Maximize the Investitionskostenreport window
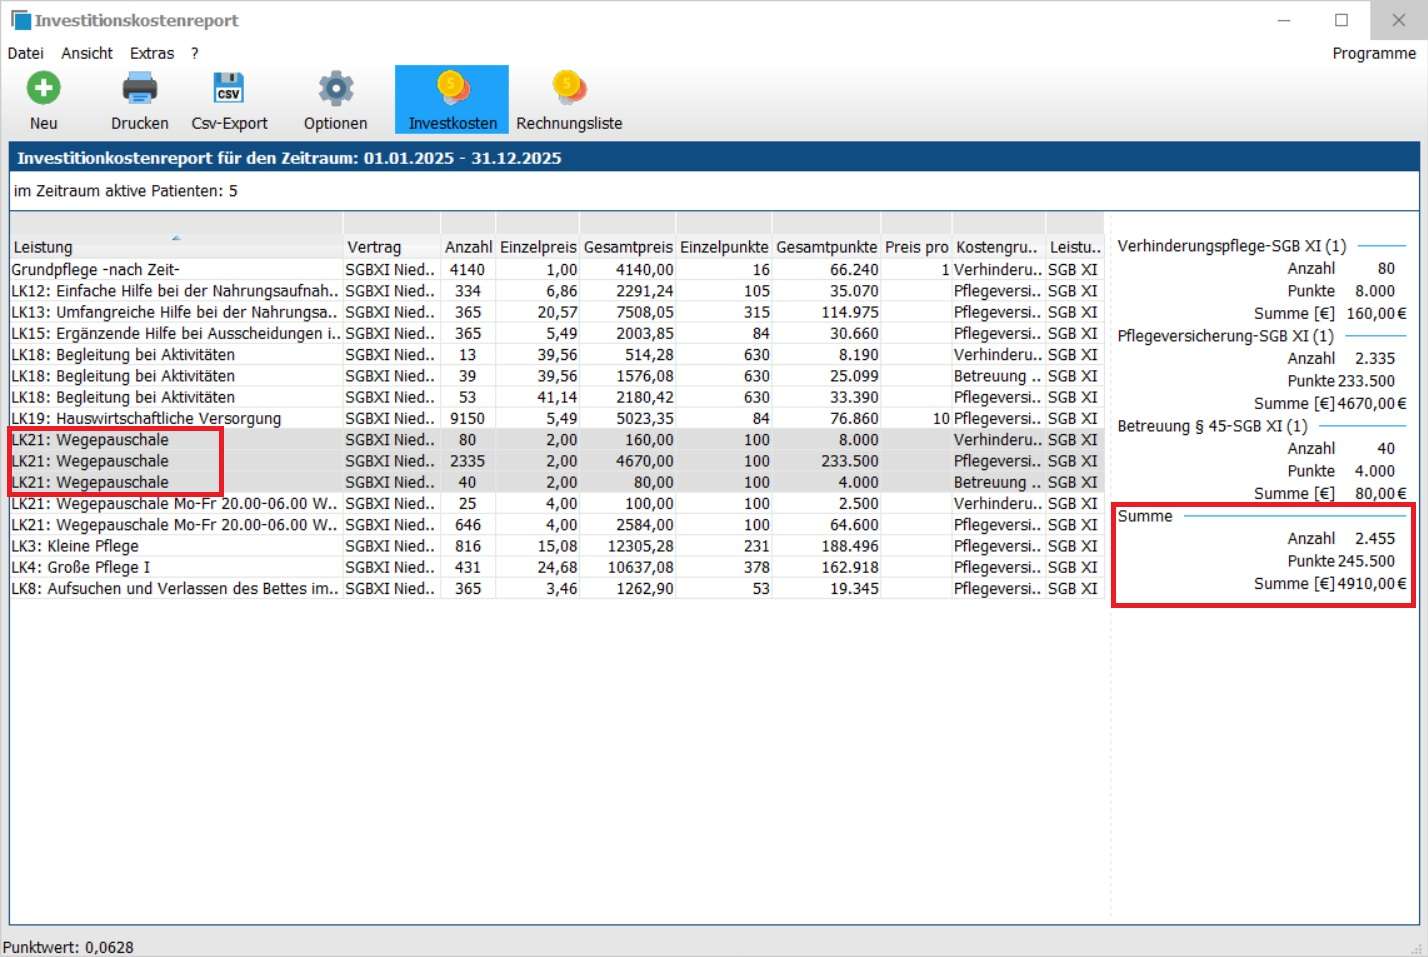The height and width of the screenshot is (957, 1428). [1341, 20]
